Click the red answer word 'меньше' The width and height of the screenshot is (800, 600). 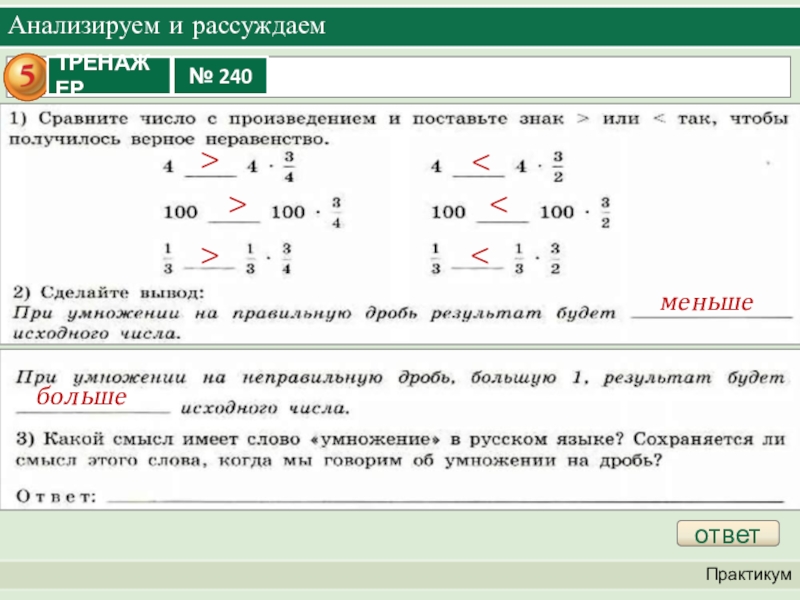706,301
